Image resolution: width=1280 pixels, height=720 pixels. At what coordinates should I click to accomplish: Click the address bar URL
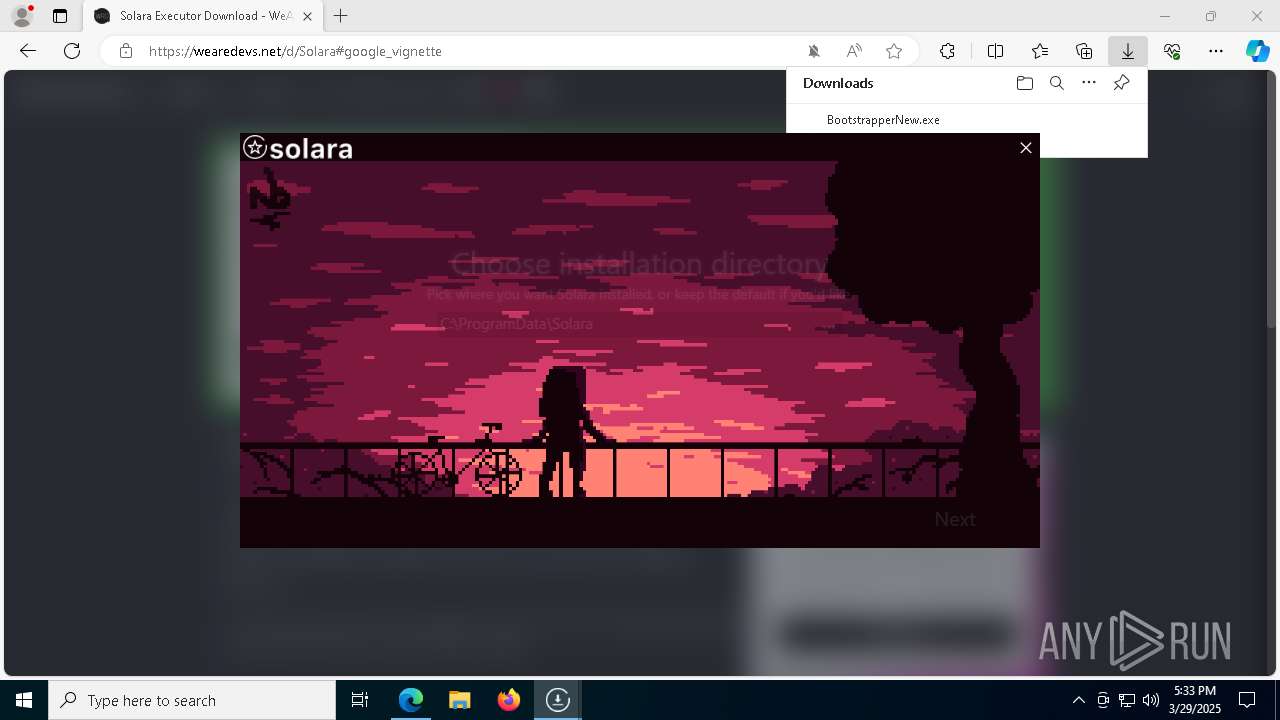tap(295, 51)
